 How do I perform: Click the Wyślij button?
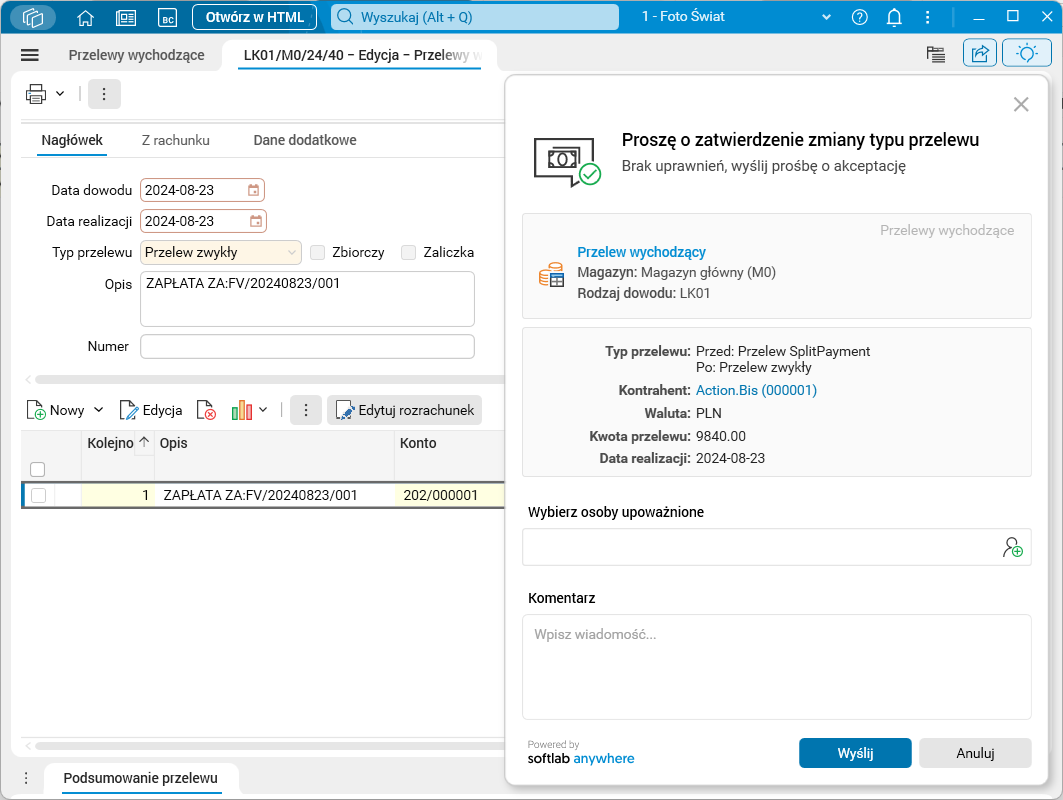[855, 753]
